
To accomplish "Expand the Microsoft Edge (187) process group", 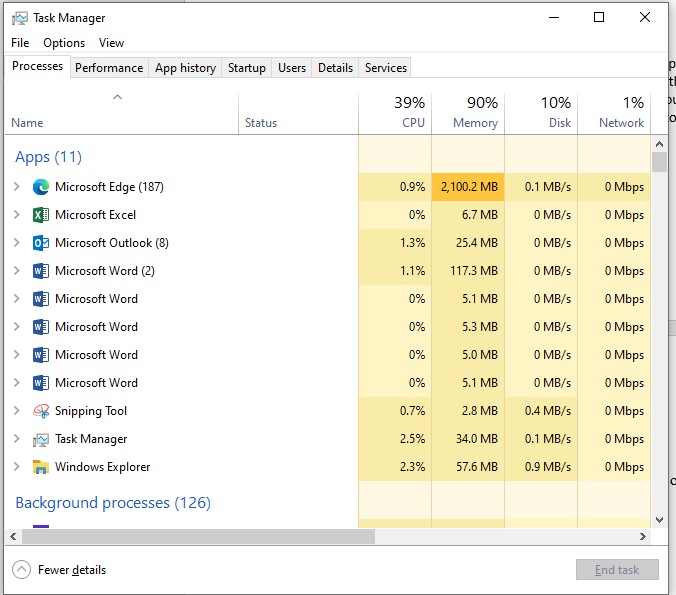I will click(16, 187).
